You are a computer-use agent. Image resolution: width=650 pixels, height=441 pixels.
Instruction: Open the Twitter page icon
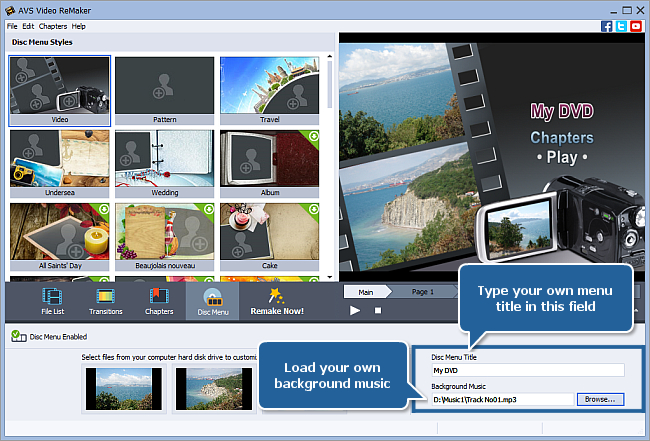tap(621, 26)
